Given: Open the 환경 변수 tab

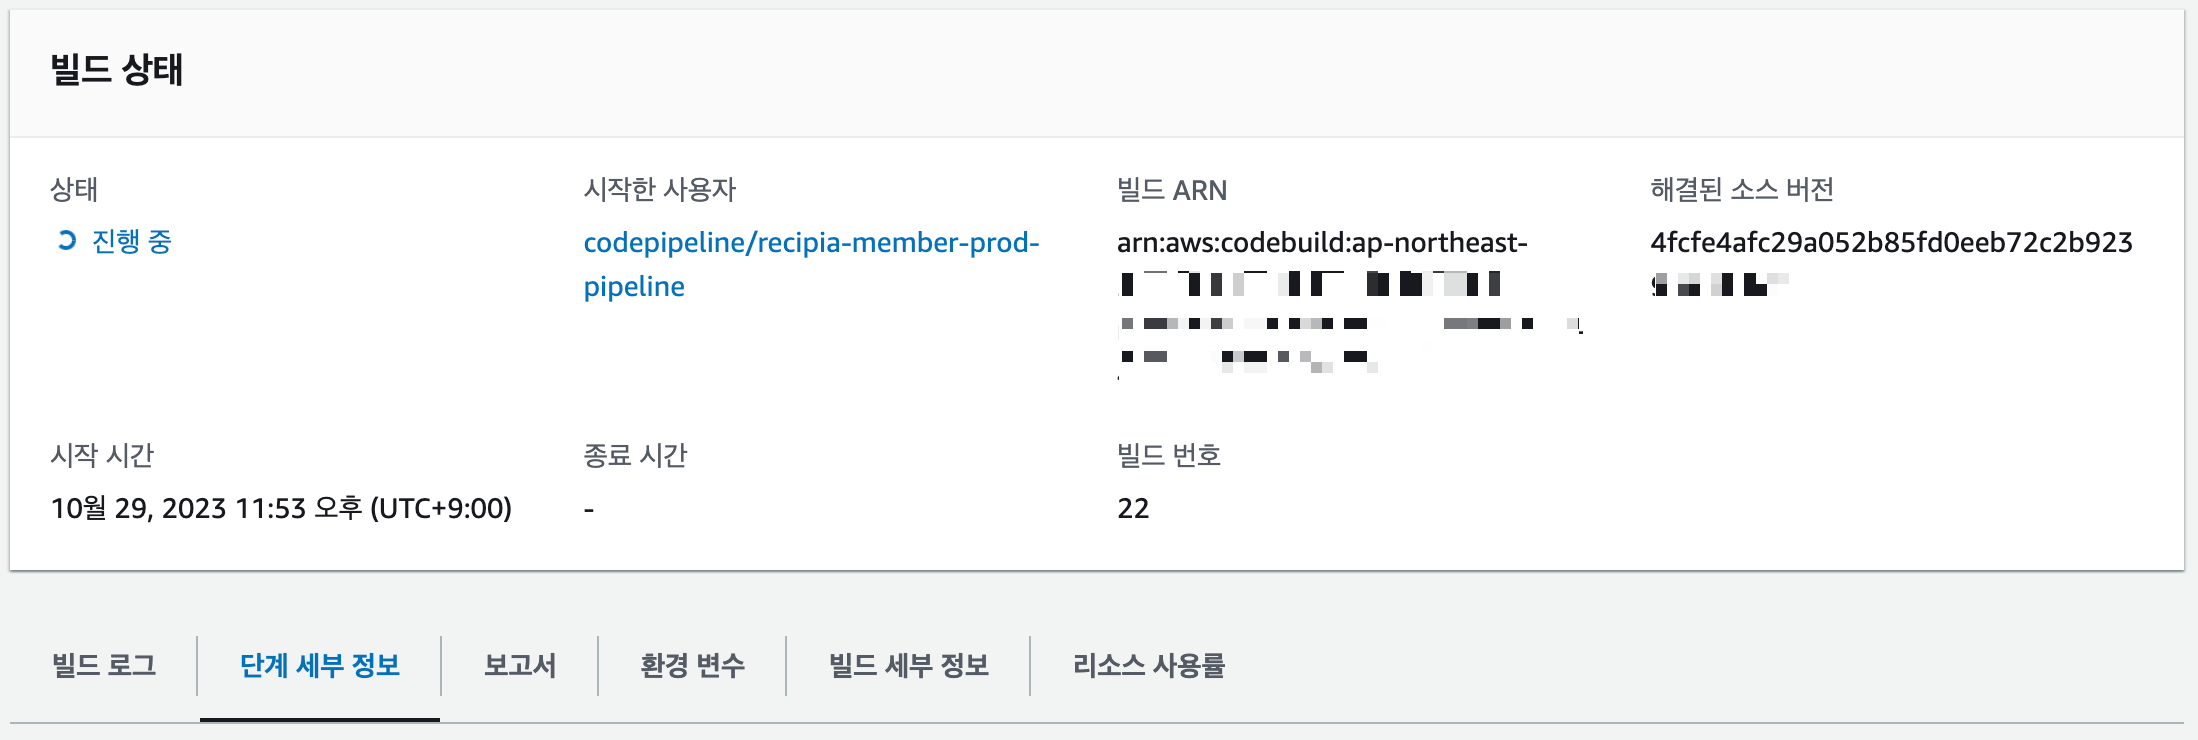Looking at the screenshot, I should coord(694,666).
